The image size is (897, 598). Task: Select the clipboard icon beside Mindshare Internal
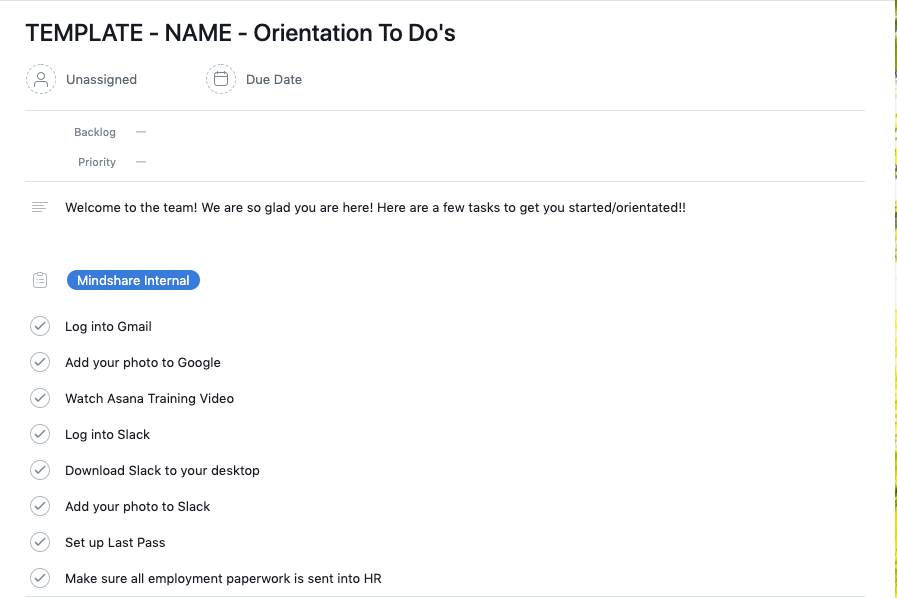[40, 280]
